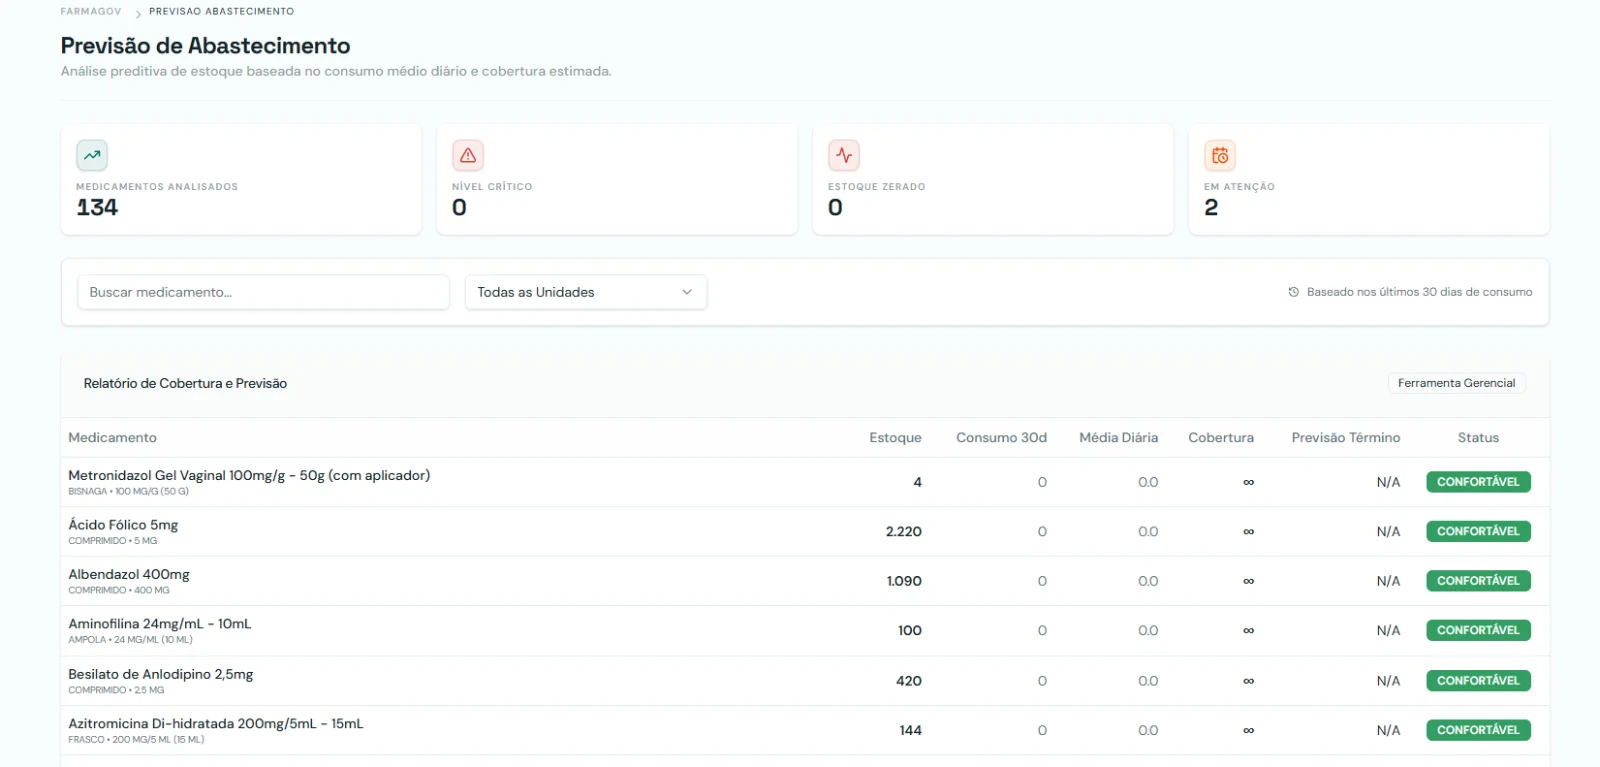Click the N/A end forecast for Aminofilina
The height and width of the screenshot is (767, 1600).
(1388, 631)
